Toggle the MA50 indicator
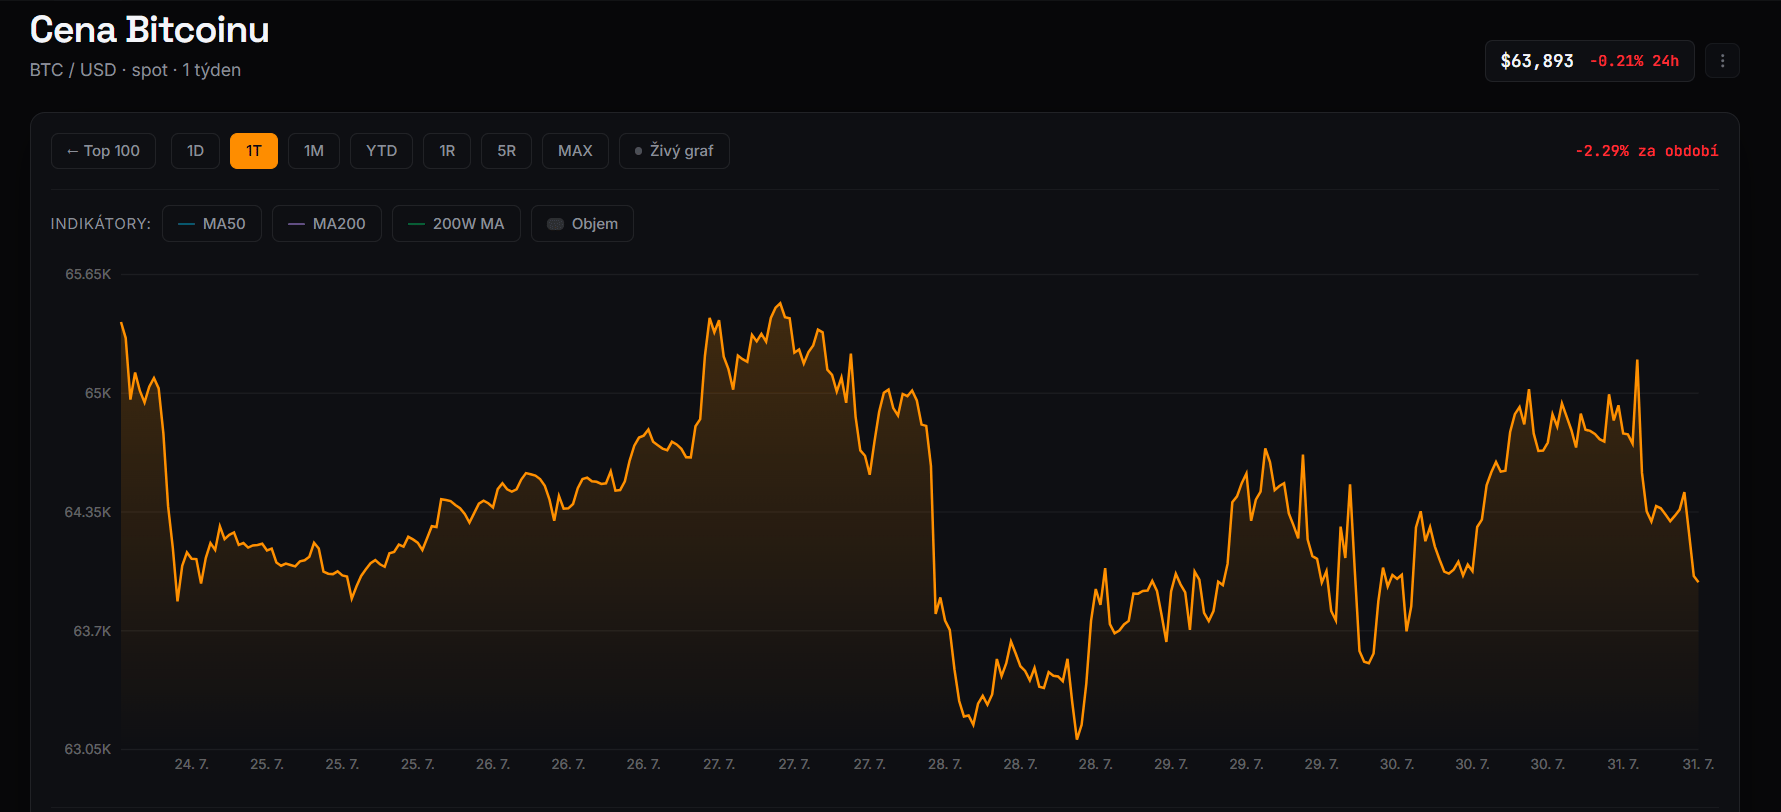Viewport: 1781px width, 812px height. tap(212, 224)
